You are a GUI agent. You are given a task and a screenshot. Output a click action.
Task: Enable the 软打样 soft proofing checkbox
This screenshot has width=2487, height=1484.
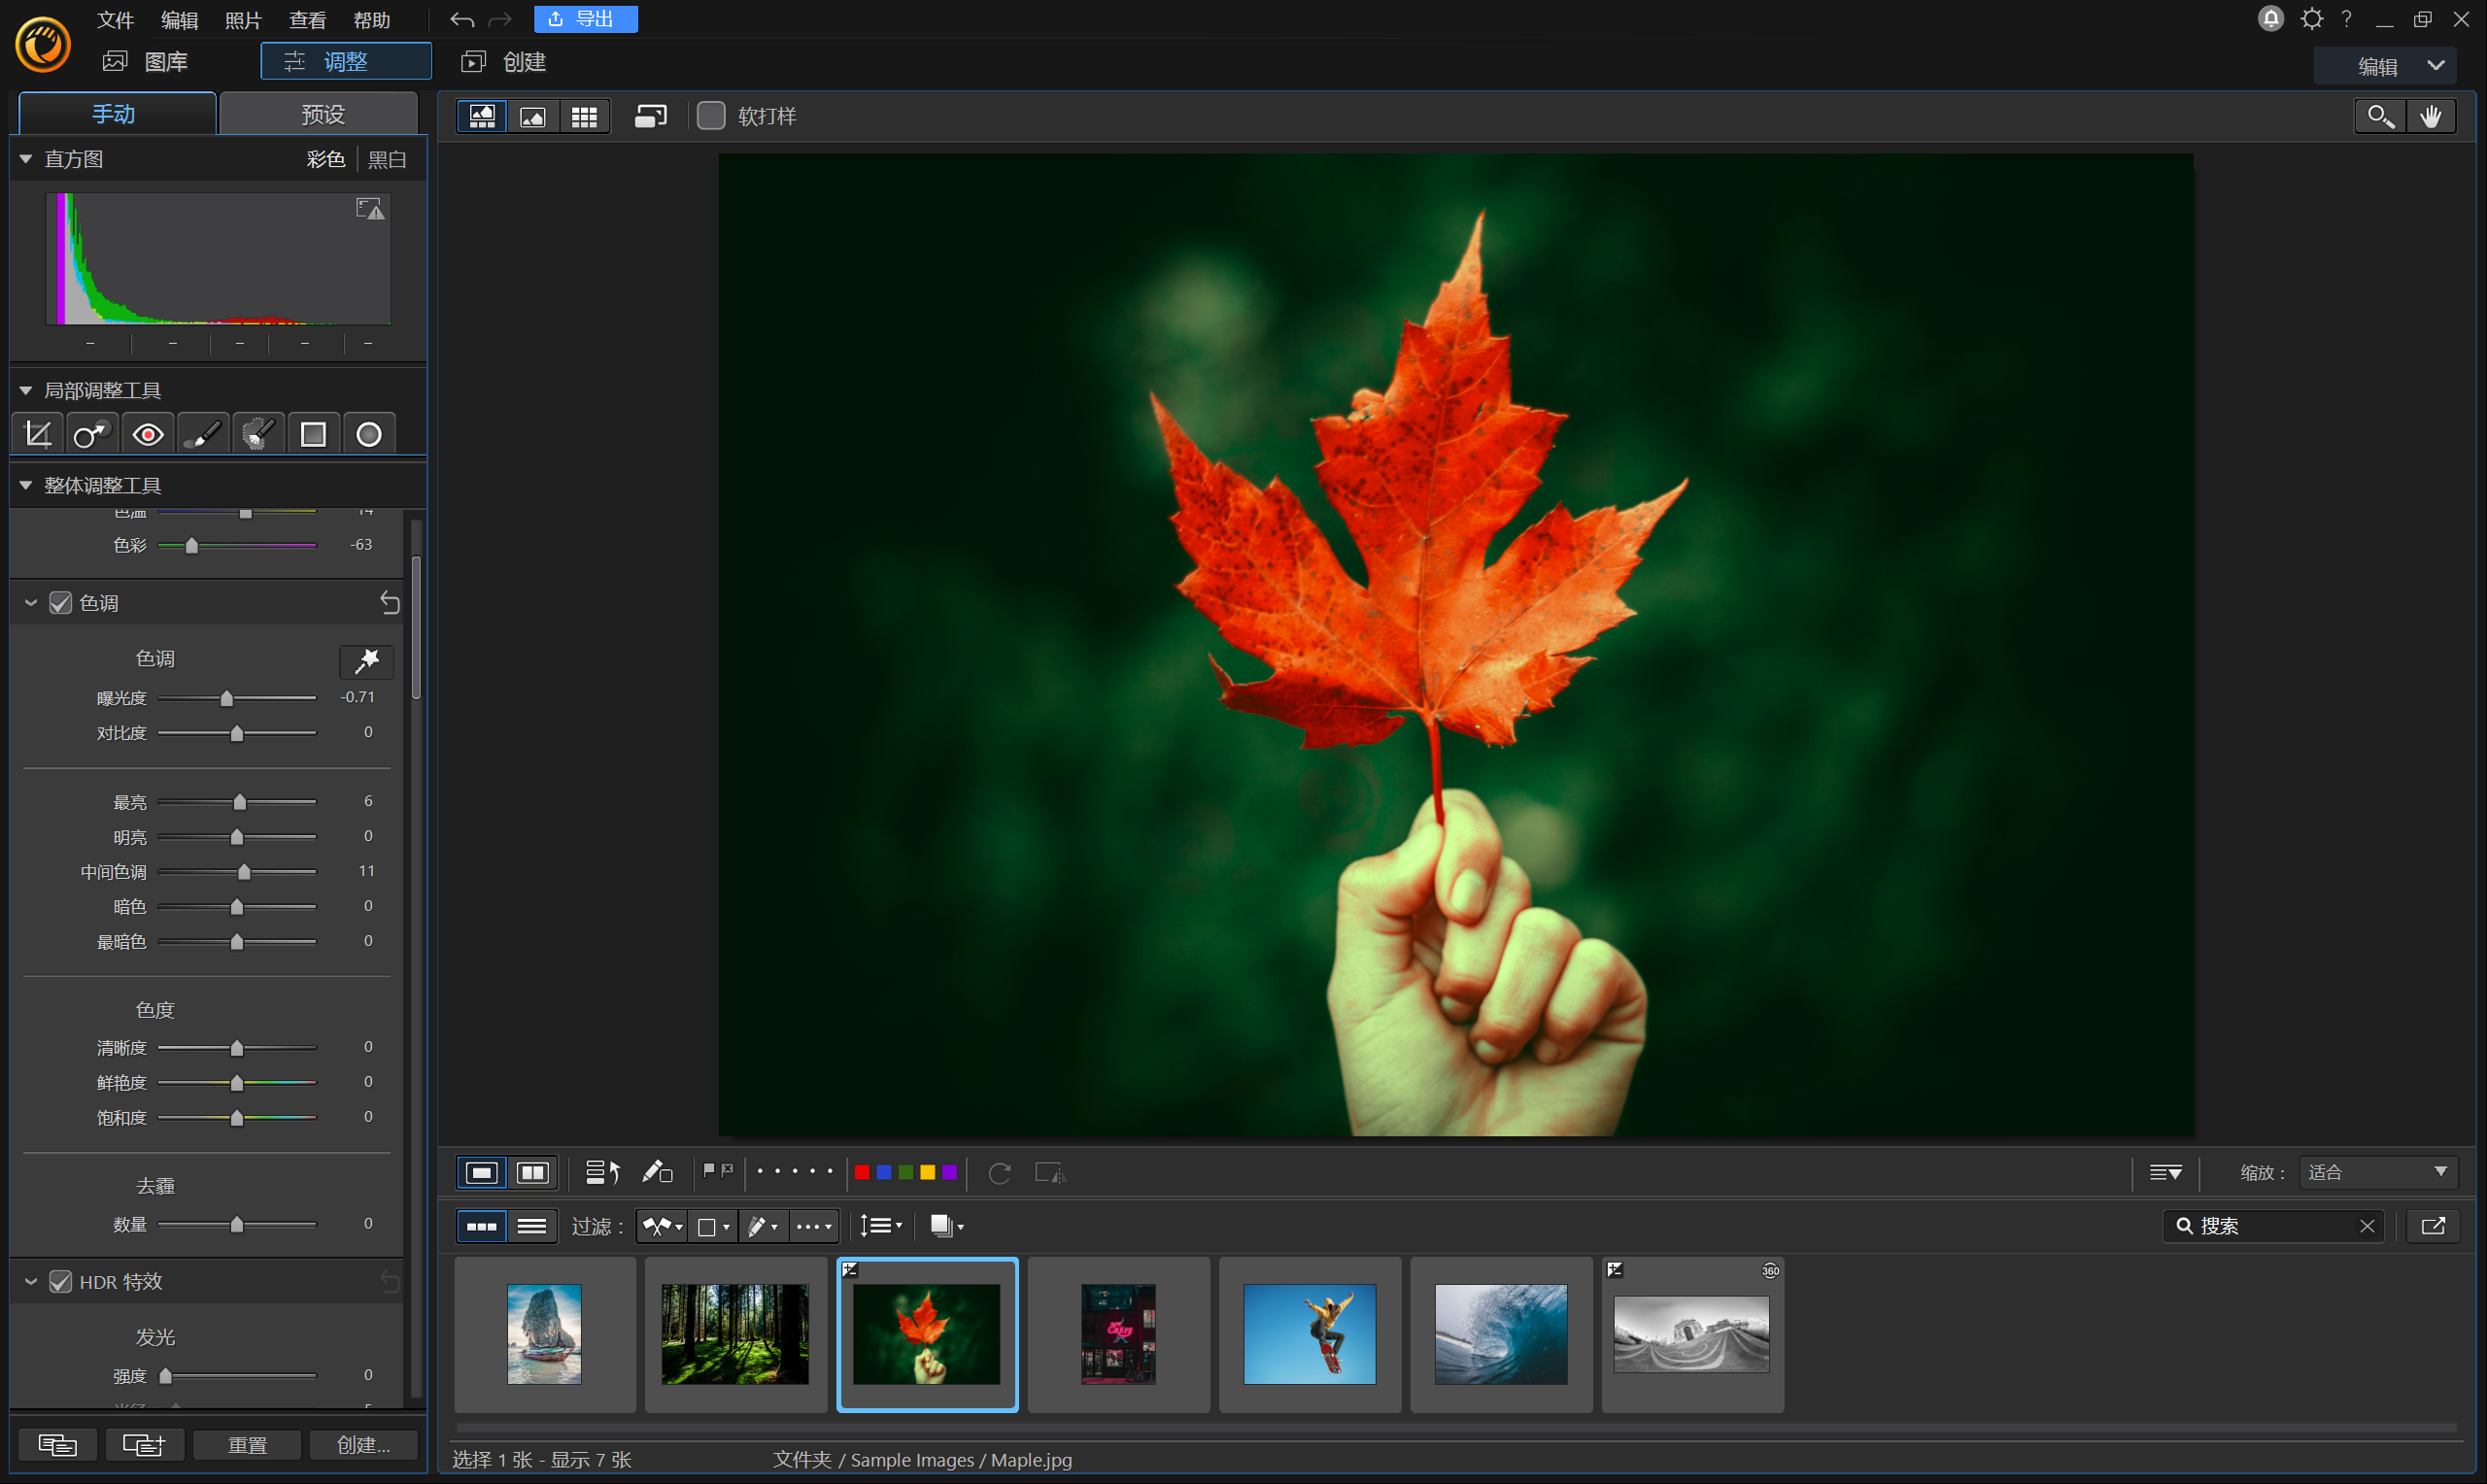point(710,116)
